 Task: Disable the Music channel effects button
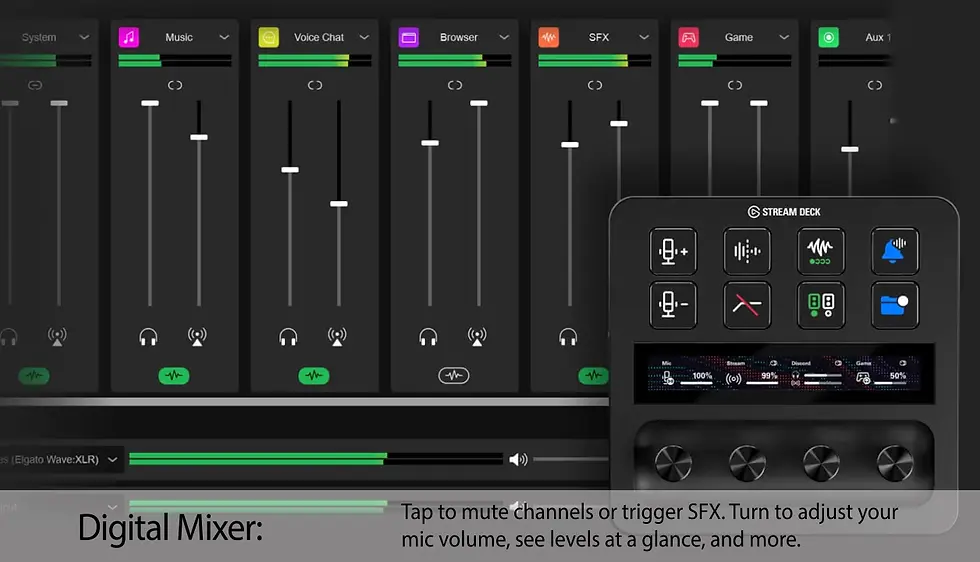[174, 376]
